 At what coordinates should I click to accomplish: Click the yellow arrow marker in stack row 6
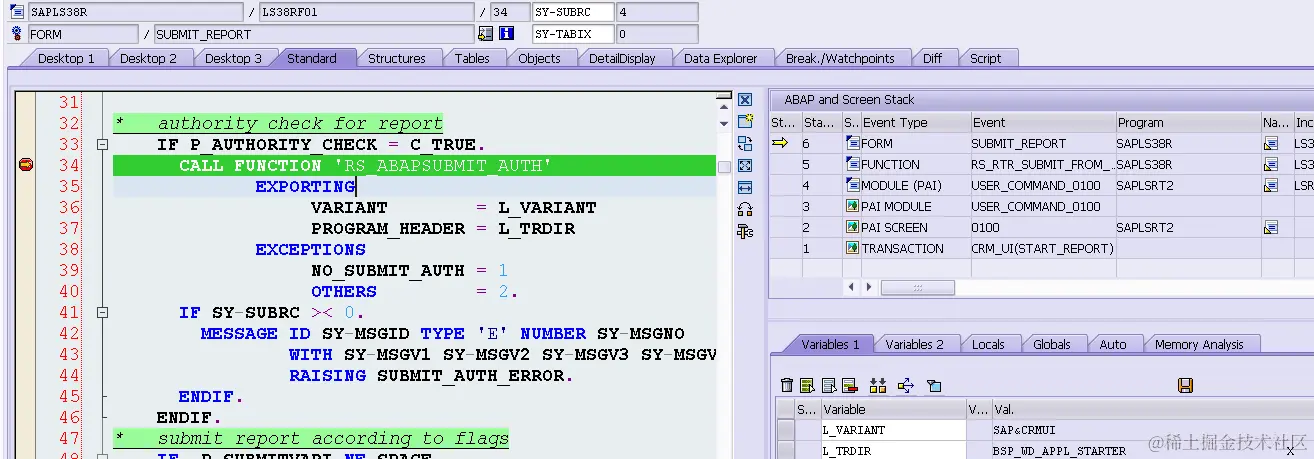coord(781,144)
